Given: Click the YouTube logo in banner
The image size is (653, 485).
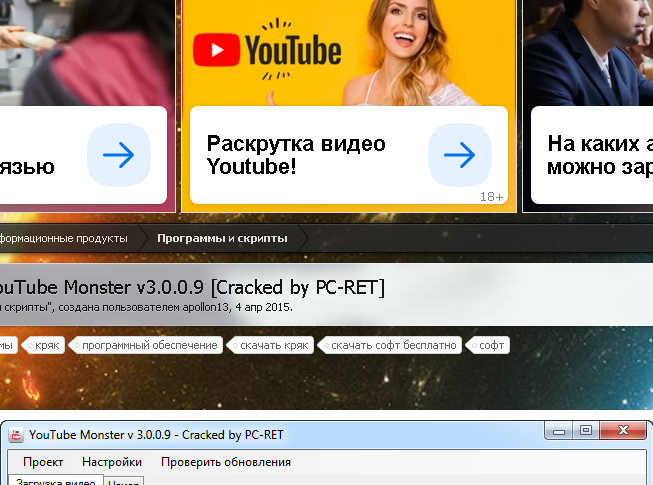Looking at the screenshot, I should (x=266, y=50).
